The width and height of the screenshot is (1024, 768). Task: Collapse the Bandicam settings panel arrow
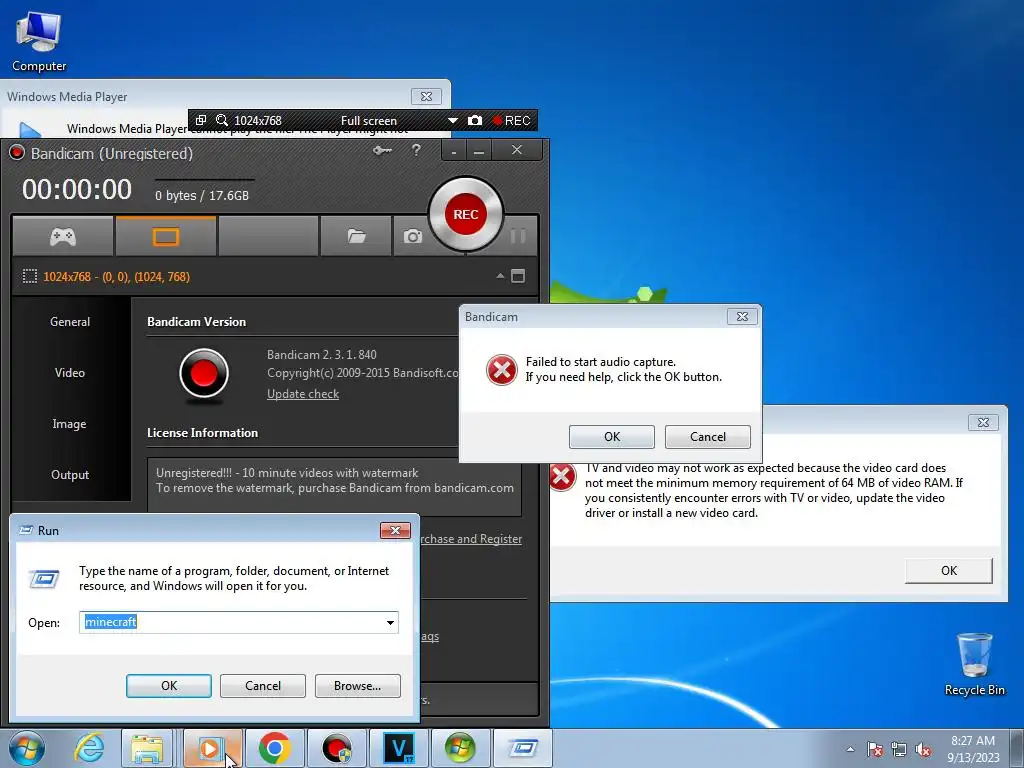[500, 276]
